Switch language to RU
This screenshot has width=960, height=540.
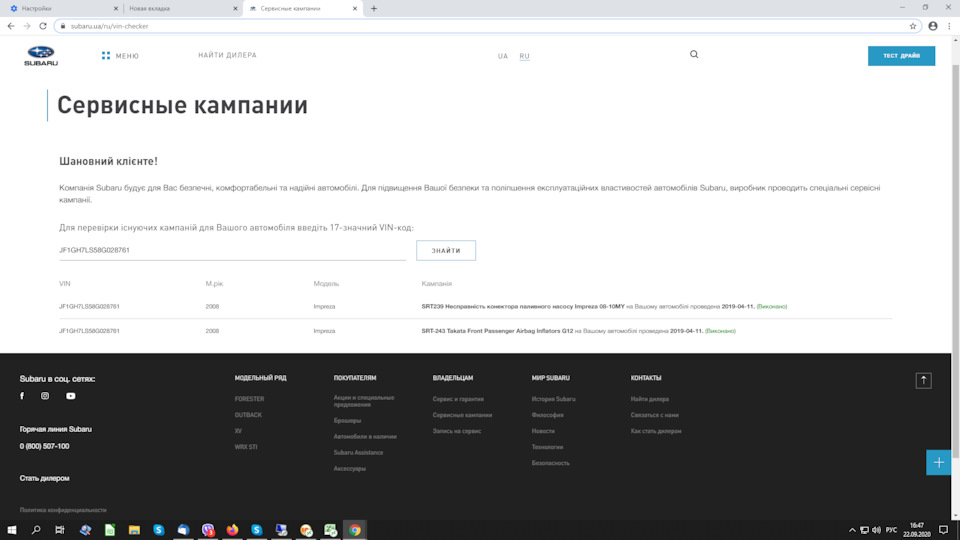524,56
